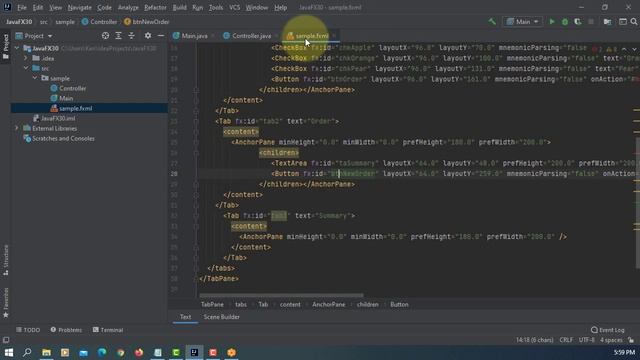Open Project Structure dialog icon
This screenshot has height=360, width=640.
[607, 22]
